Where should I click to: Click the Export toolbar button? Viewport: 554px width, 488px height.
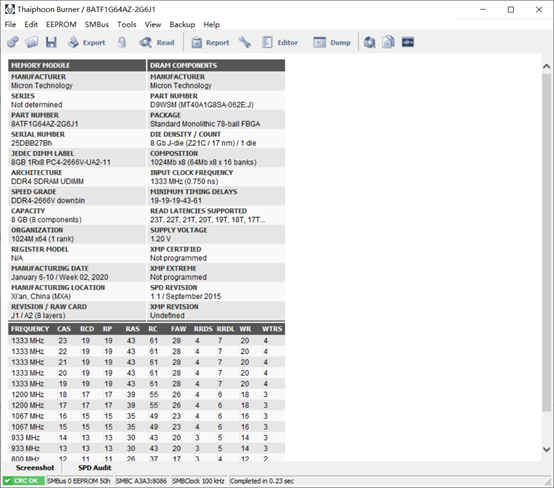click(87, 42)
